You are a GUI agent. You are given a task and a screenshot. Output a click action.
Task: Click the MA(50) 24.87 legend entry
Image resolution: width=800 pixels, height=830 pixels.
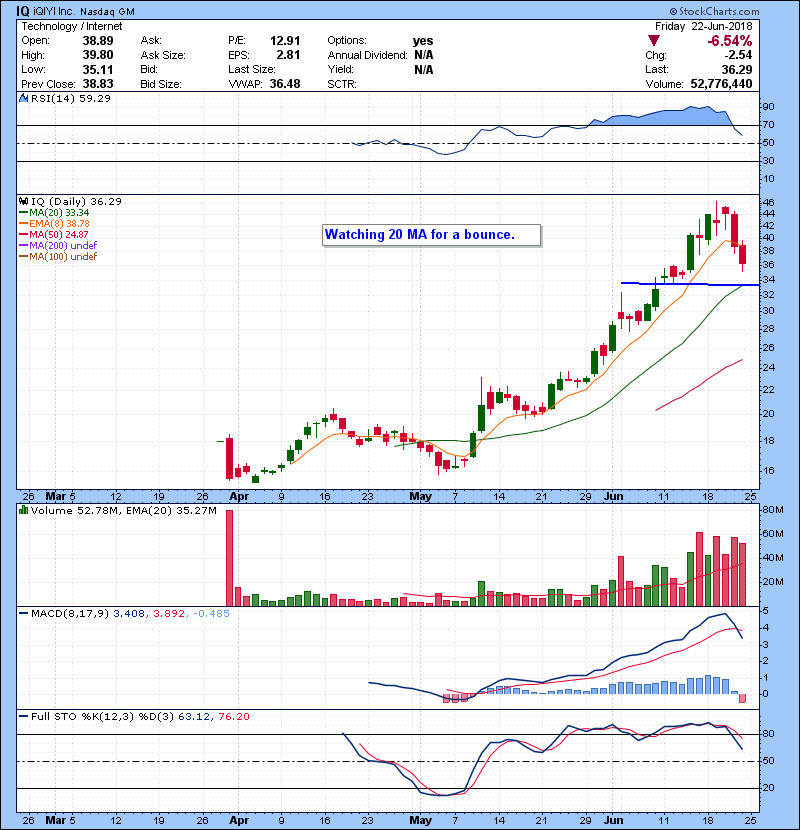click(53, 234)
